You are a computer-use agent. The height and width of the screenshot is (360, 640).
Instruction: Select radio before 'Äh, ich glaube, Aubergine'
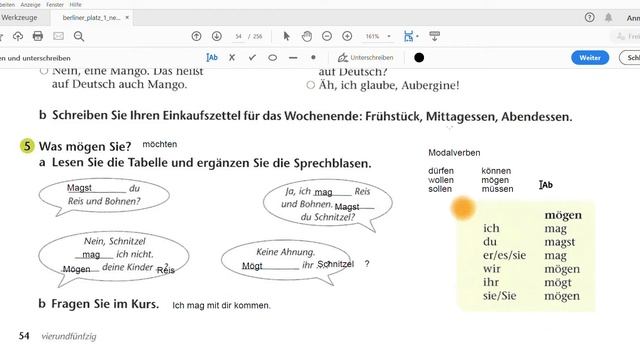[x=311, y=85]
